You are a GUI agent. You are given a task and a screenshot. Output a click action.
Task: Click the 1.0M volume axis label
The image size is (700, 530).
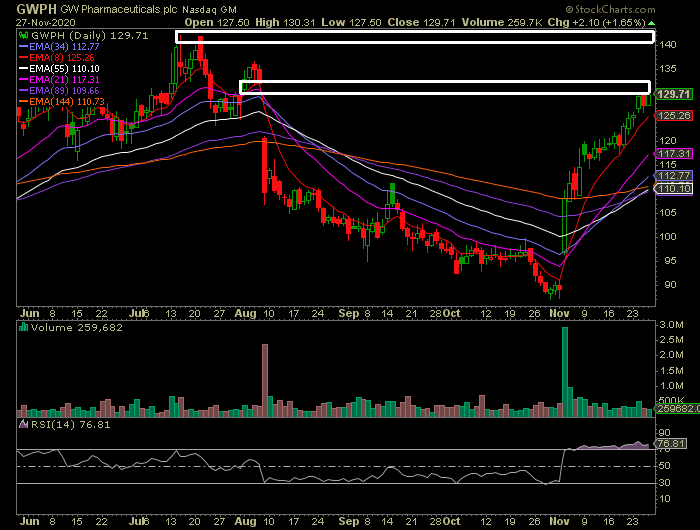point(671,386)
